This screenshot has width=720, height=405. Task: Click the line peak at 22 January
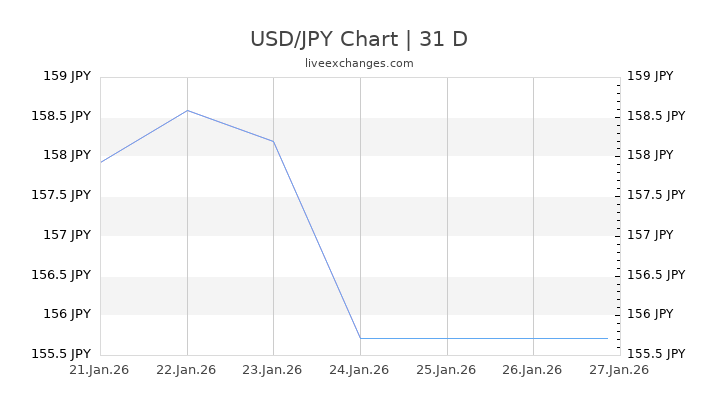[187, 110]
